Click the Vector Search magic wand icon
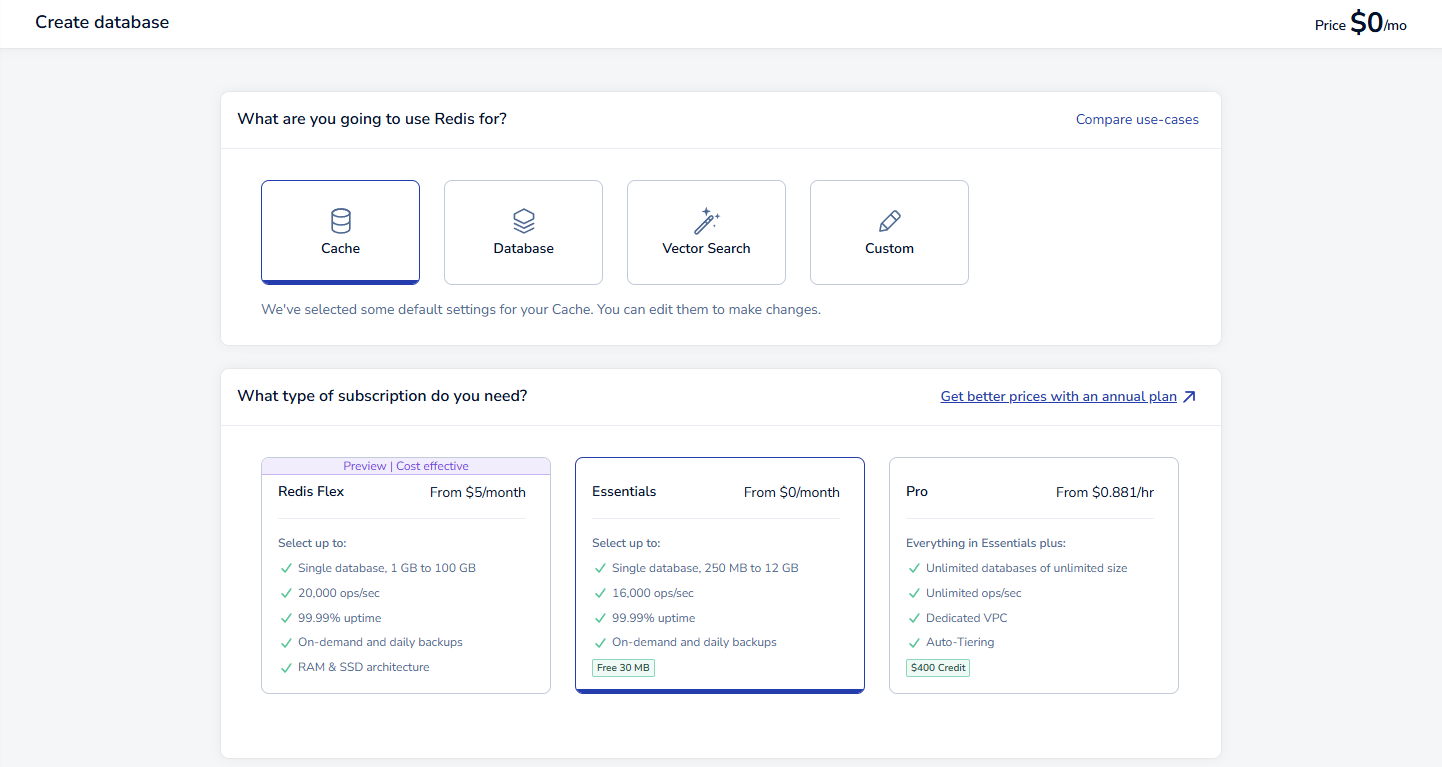 (x=707, y=221)
